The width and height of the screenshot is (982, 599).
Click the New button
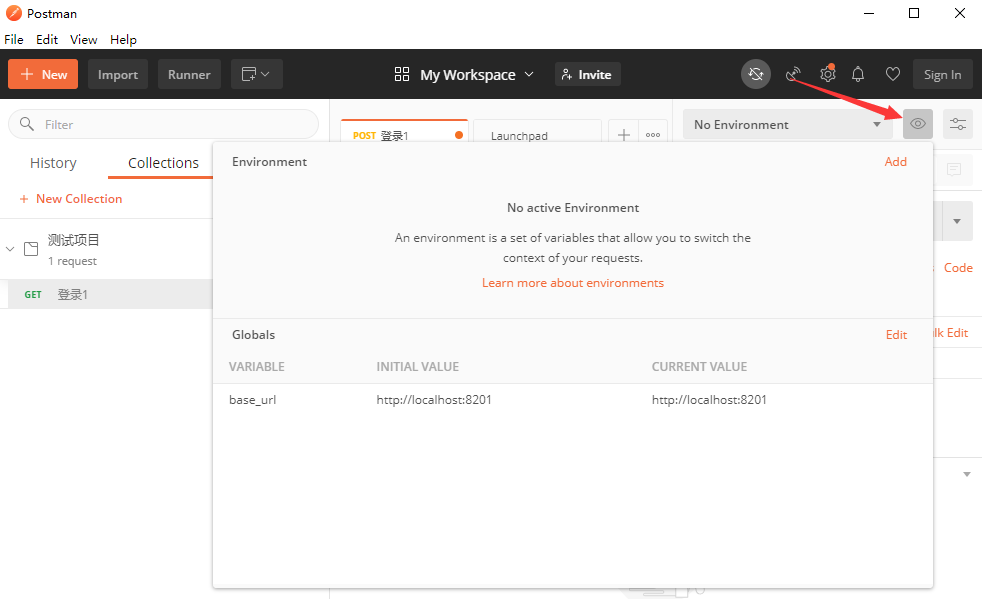(43, 75)
